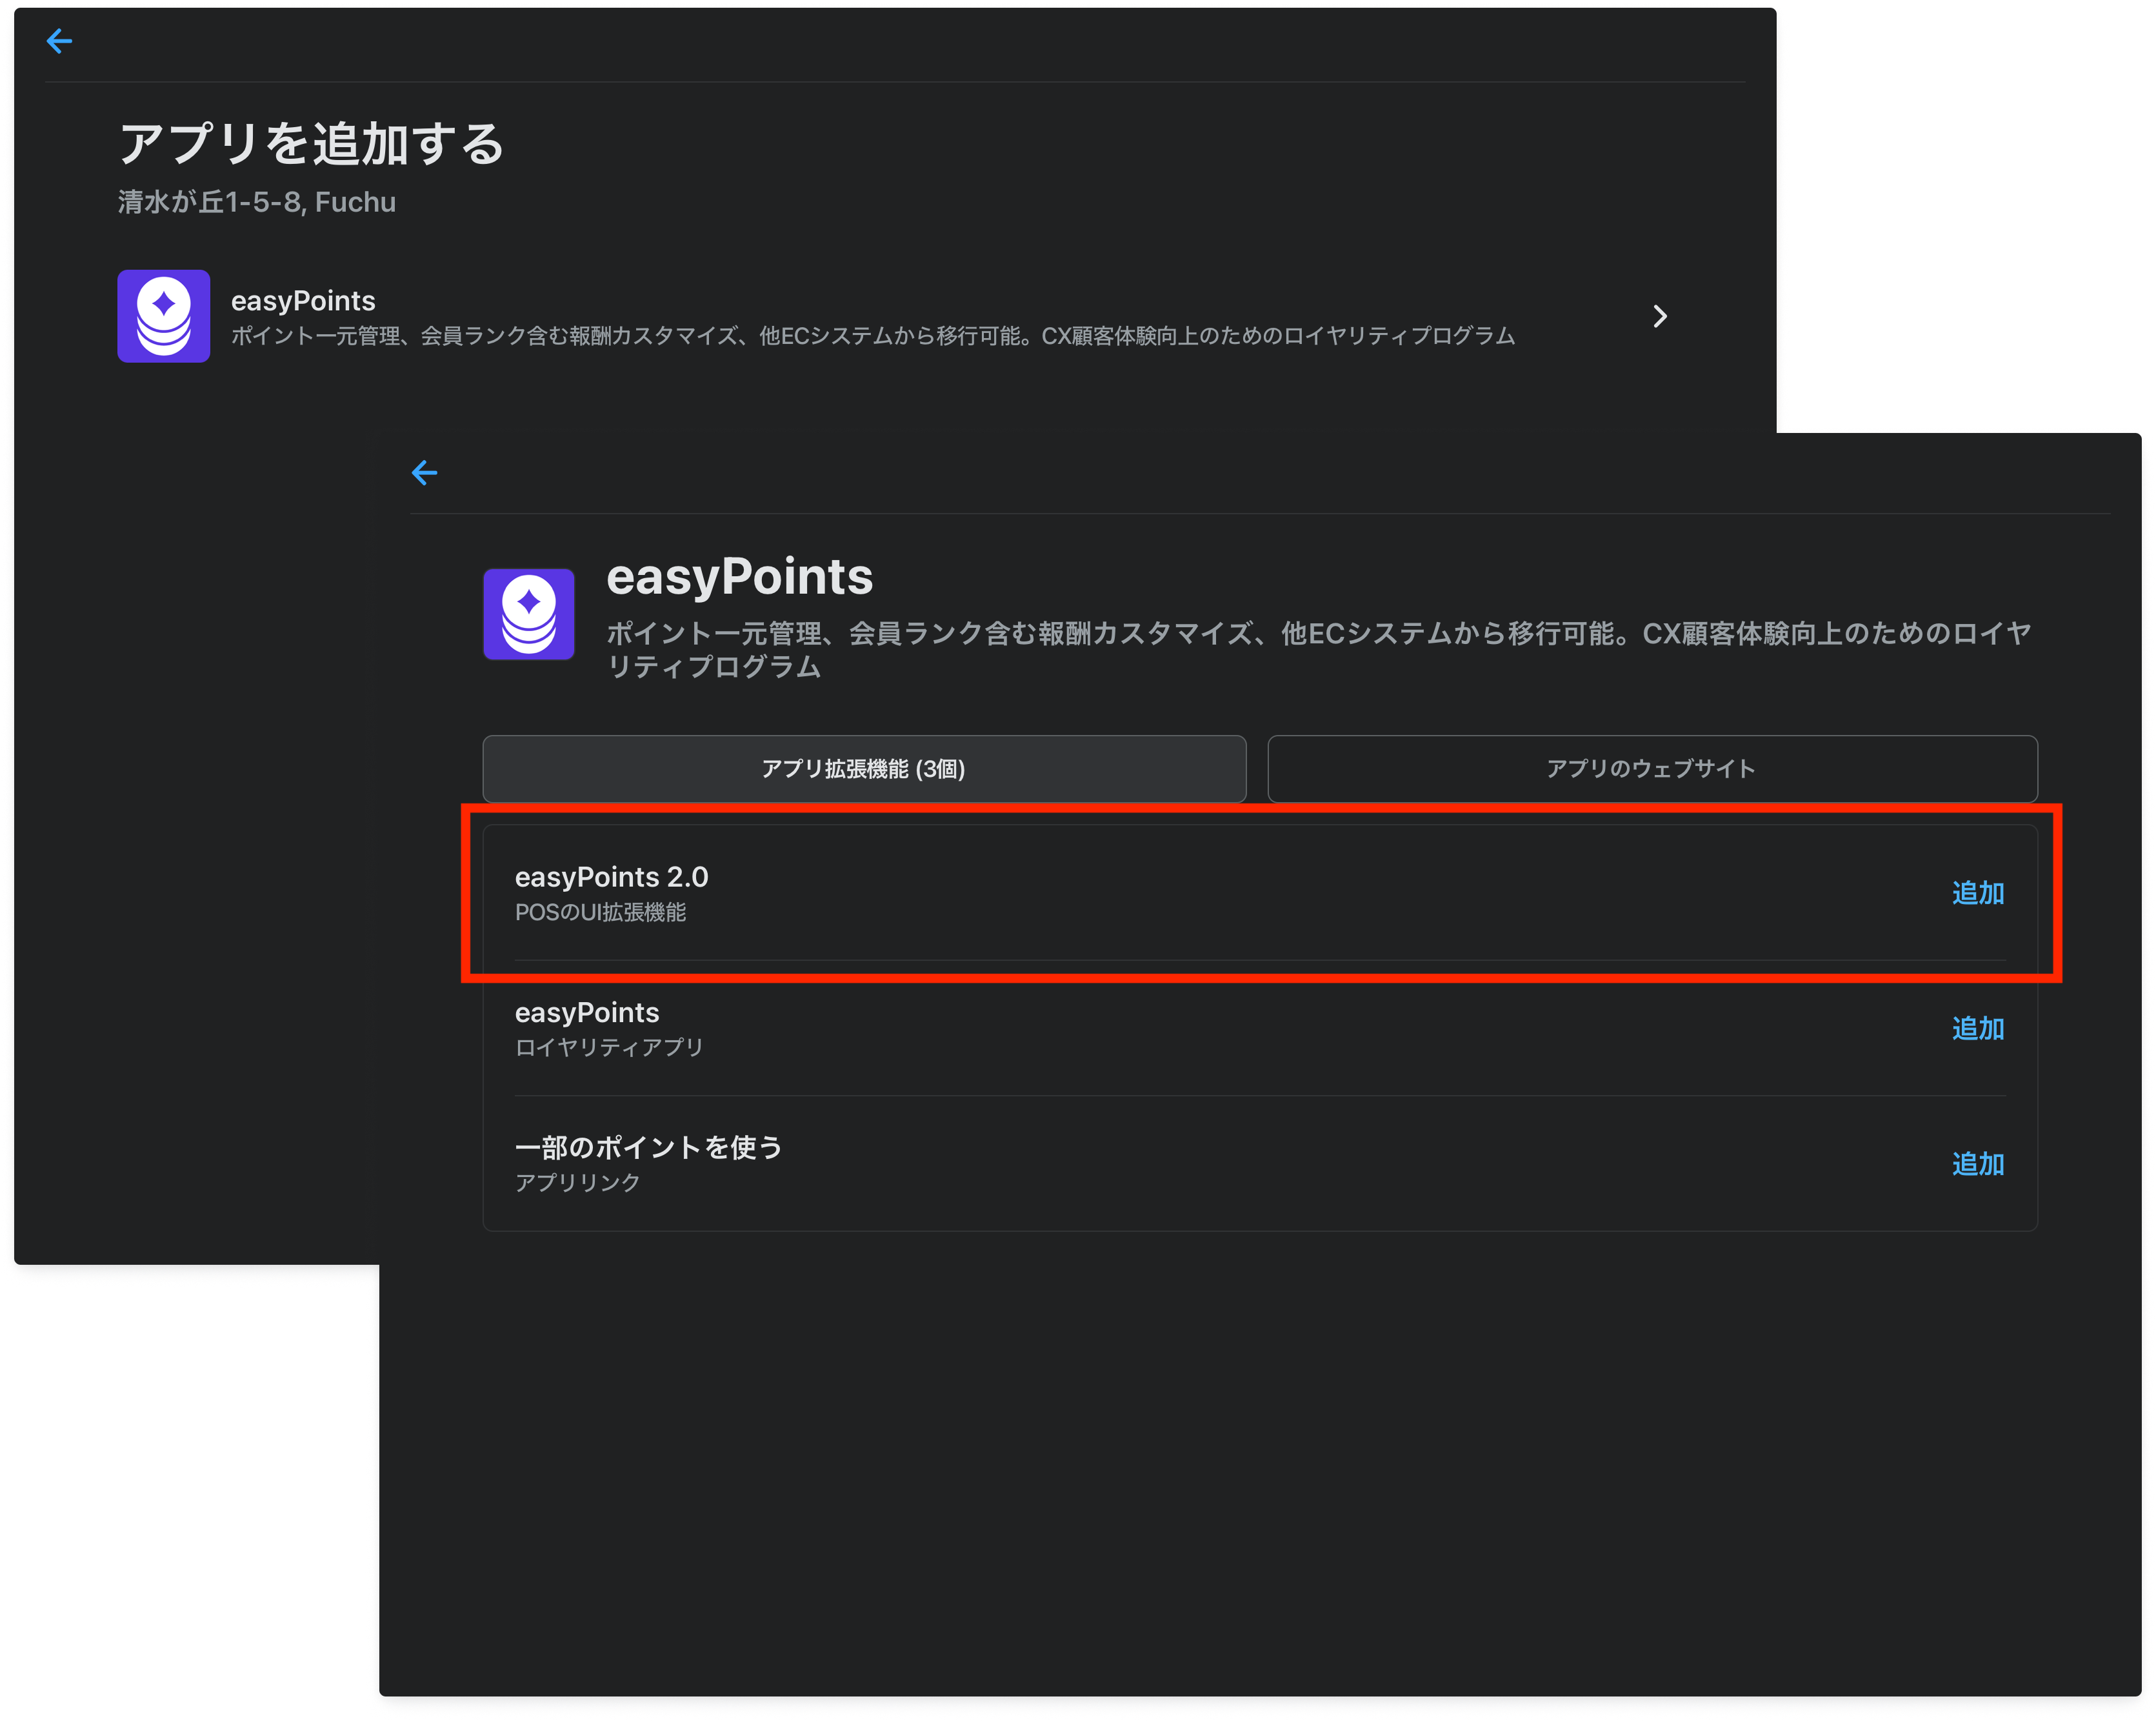Select the 一部のポイントを使う row title
The image size is (2156, 1721).
point(648,1147)
